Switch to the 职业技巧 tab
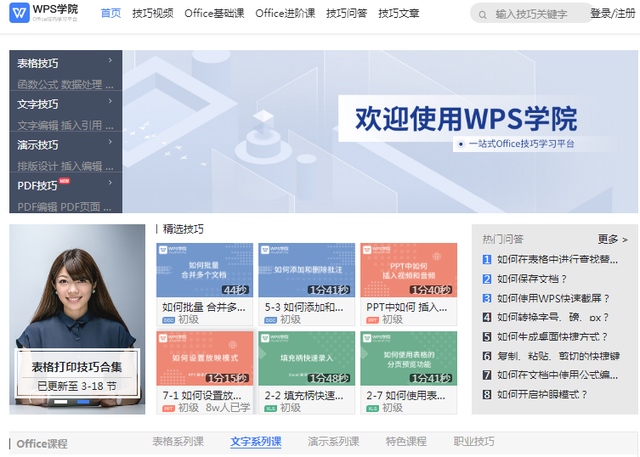Screen dimensions: 640x457 click(474, 441)
